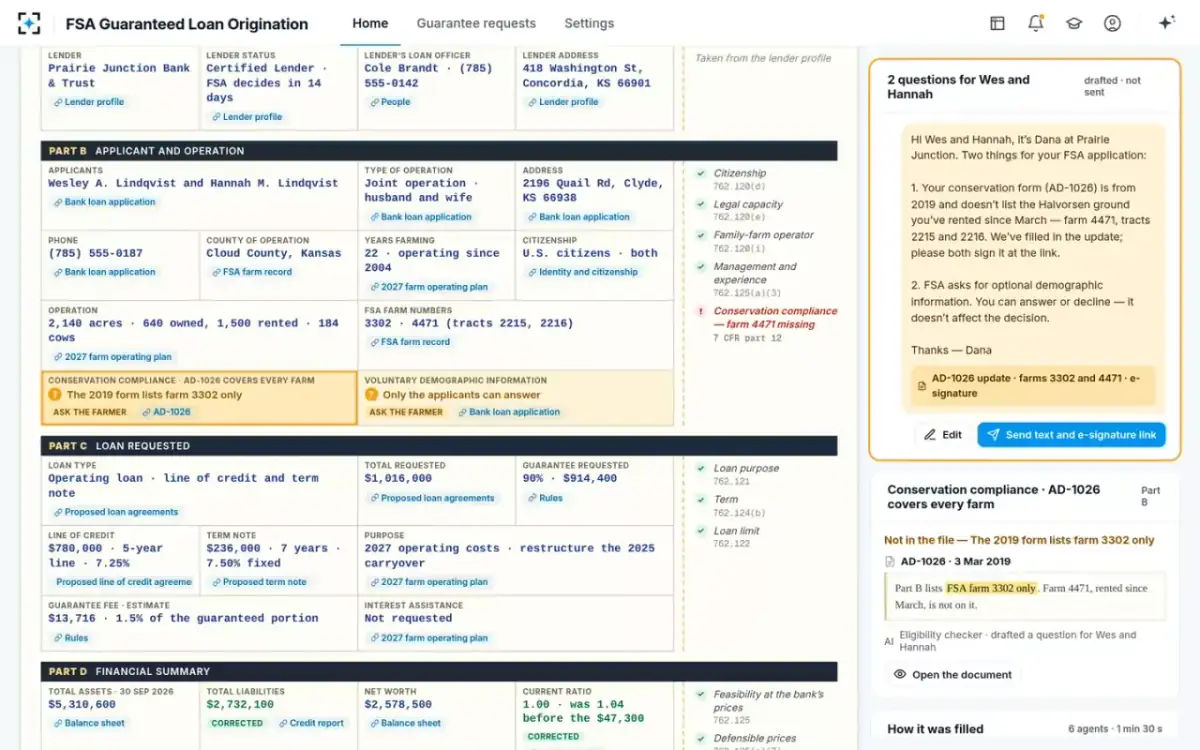This screenshot has height=750, width=1200.
Task: Click the app logo in the header
Action: pos(29,23)
